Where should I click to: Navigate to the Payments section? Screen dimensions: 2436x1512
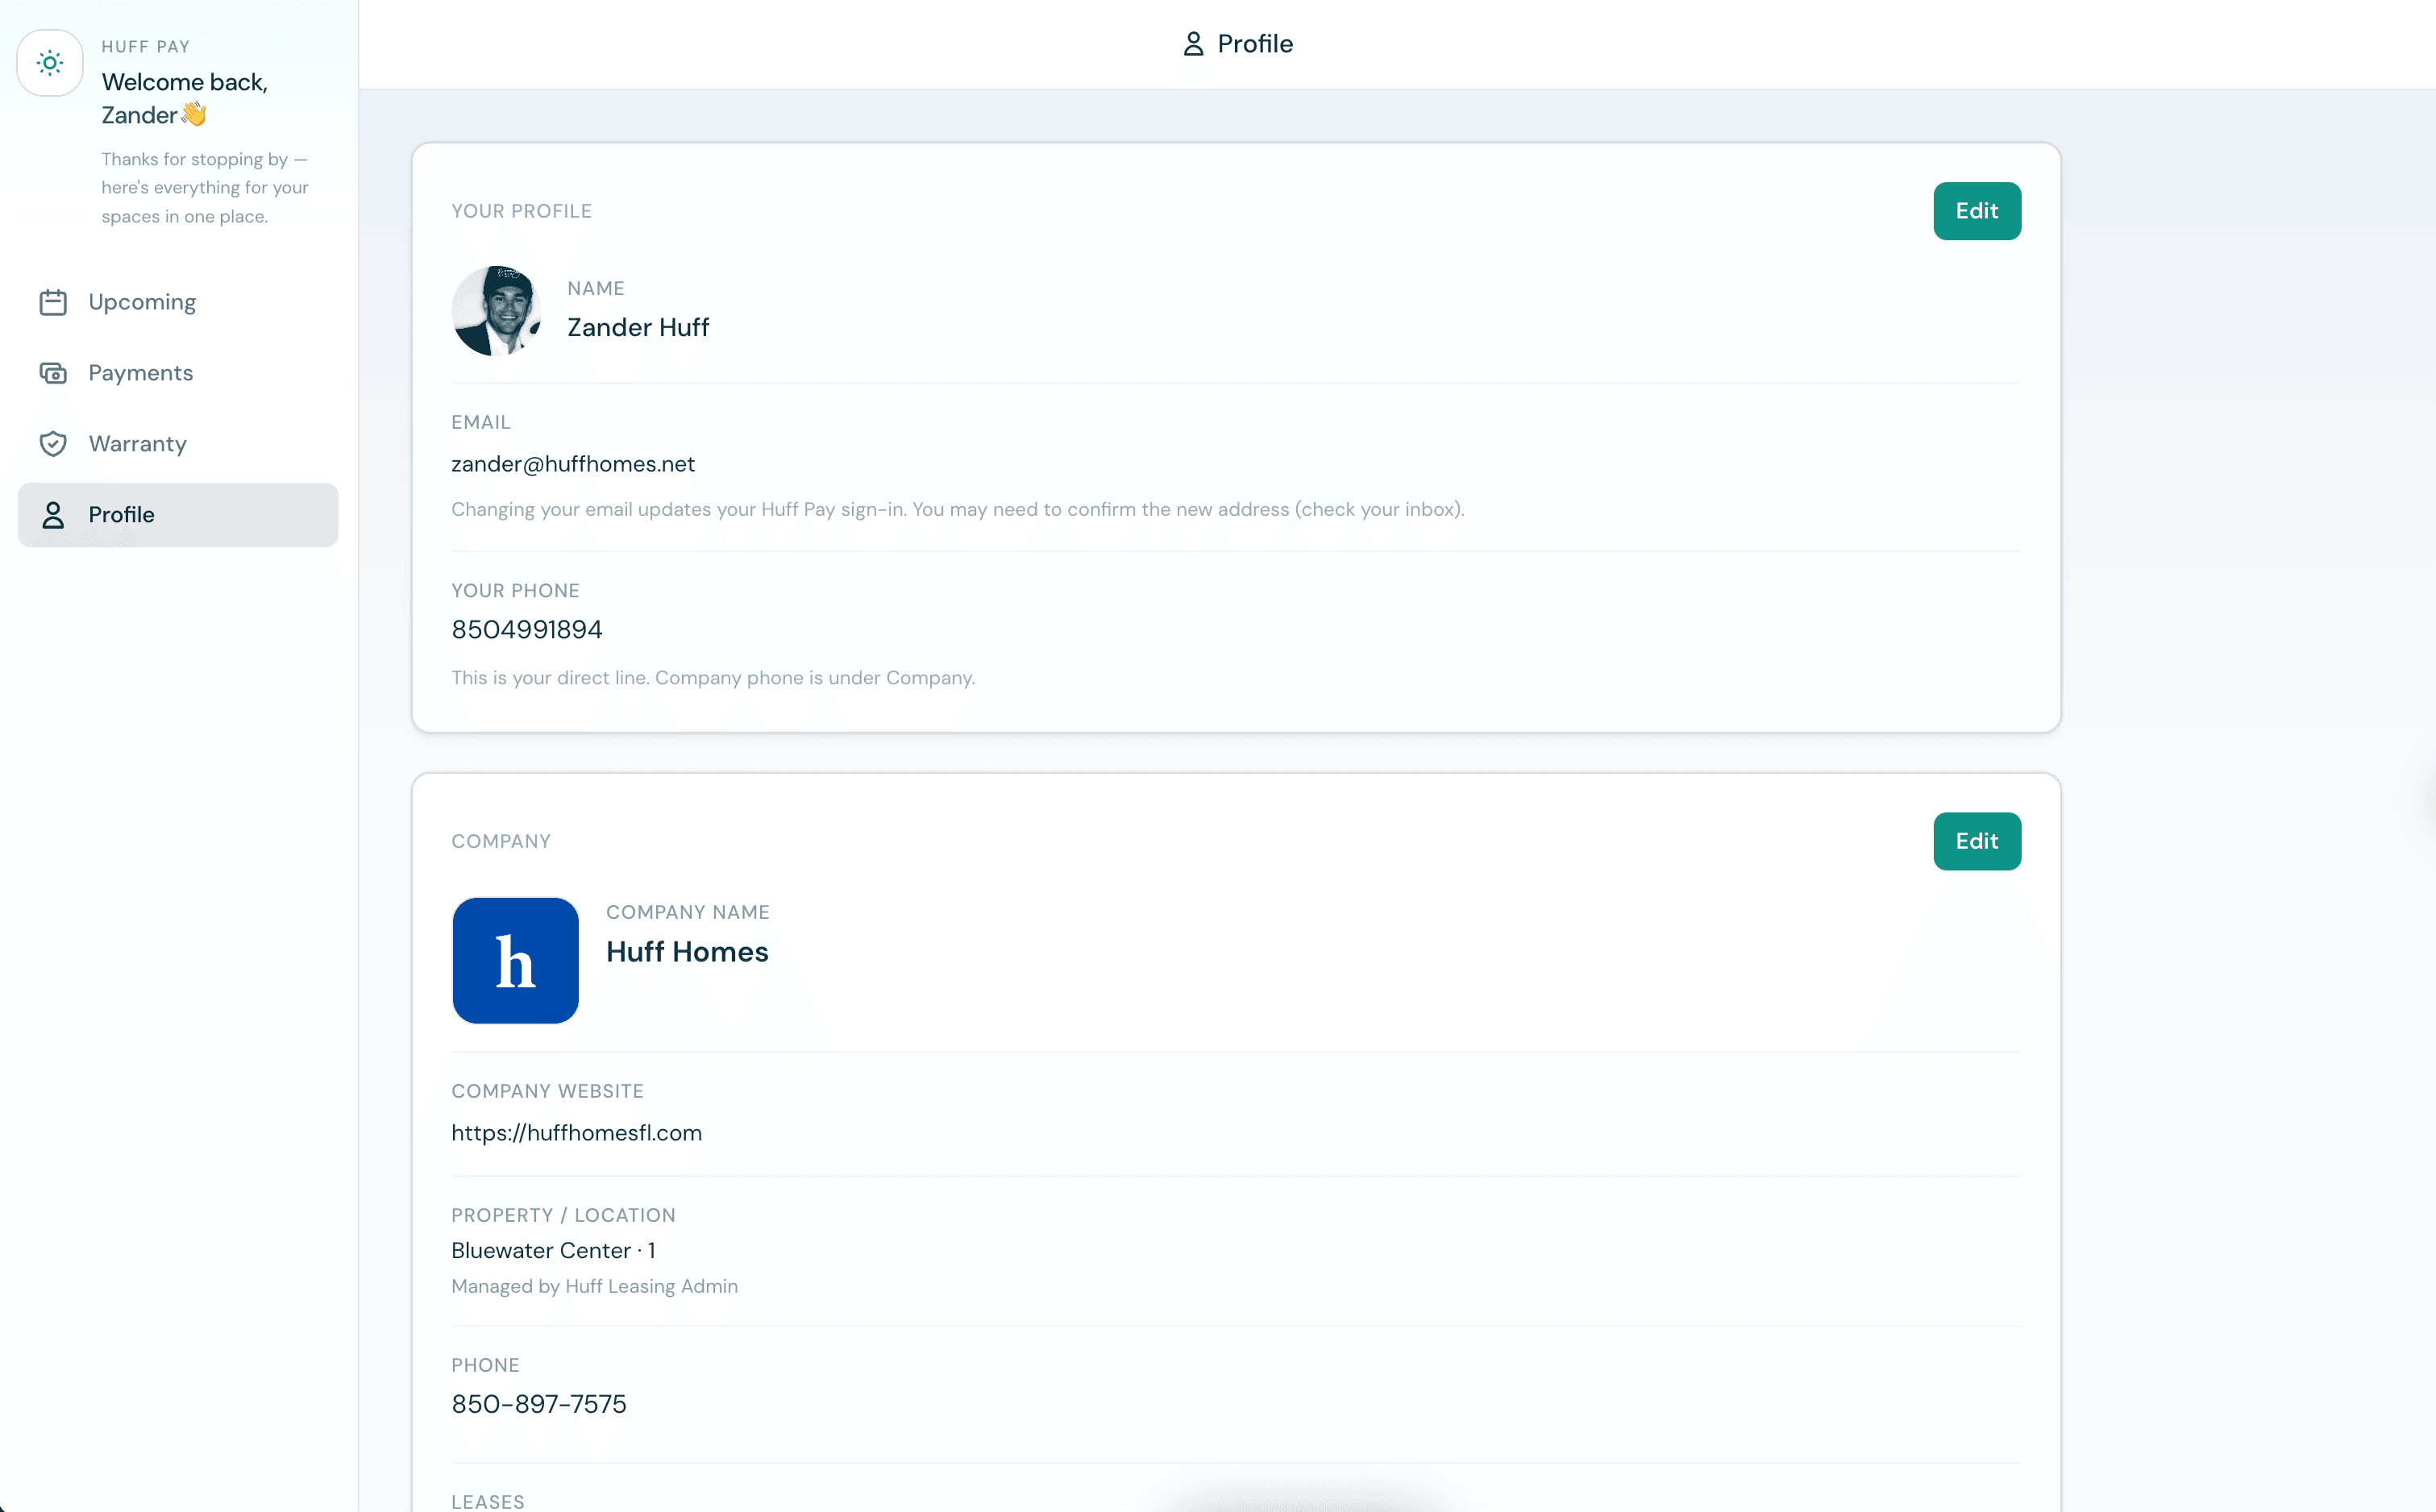coord(140,372)
